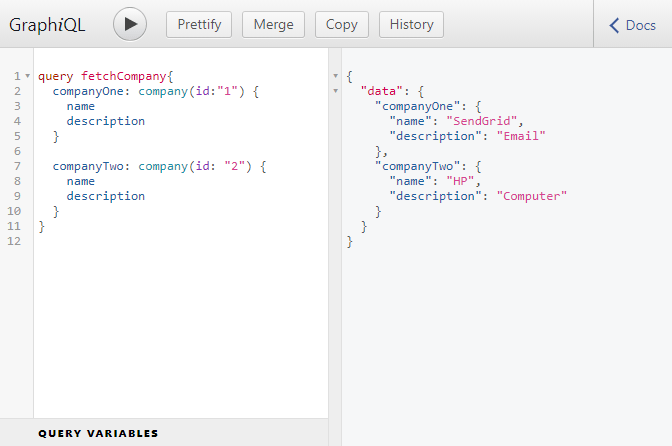Click the GraphiQL title in the top bar
The width and height of the screenshot is (672, 446).
coord(47,25)
